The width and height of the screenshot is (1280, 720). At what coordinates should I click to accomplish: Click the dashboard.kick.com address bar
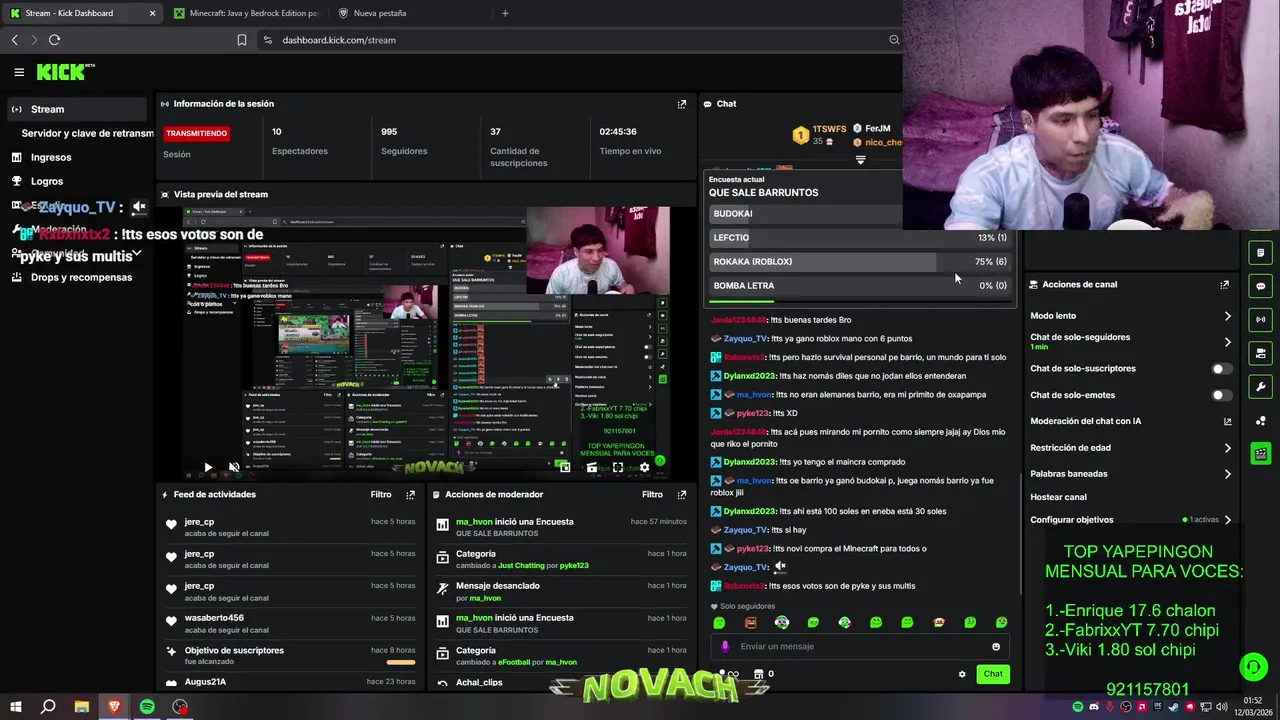[x=580, y=40]
